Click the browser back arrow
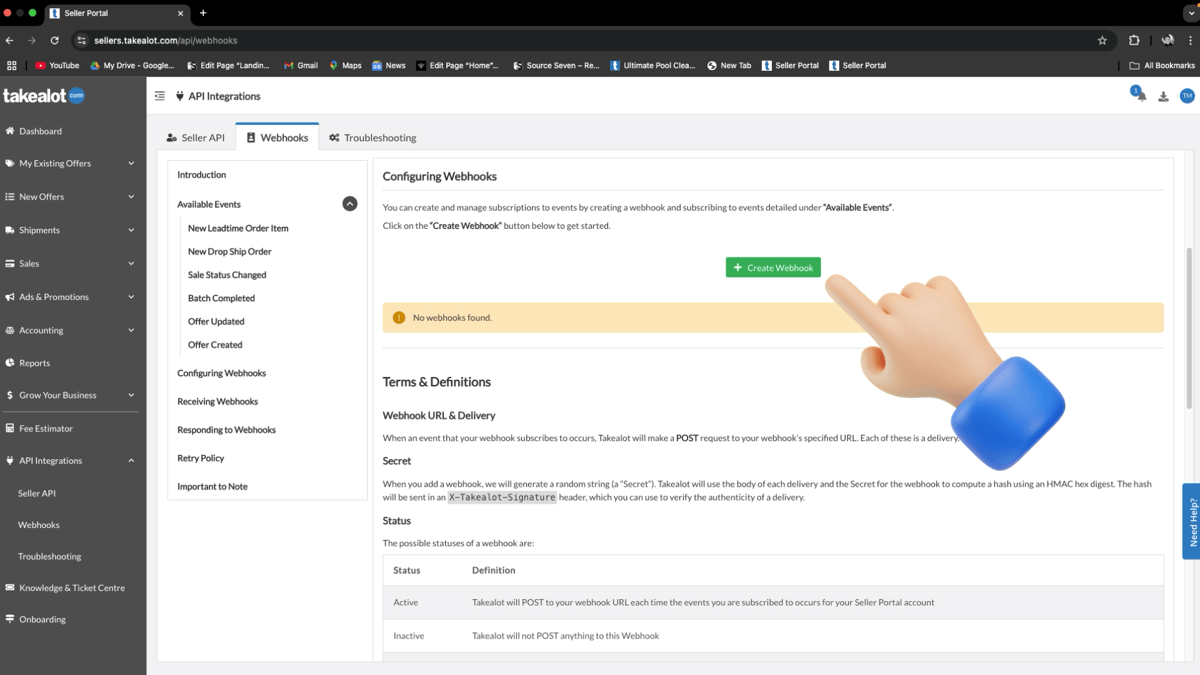 click(10, 41)
